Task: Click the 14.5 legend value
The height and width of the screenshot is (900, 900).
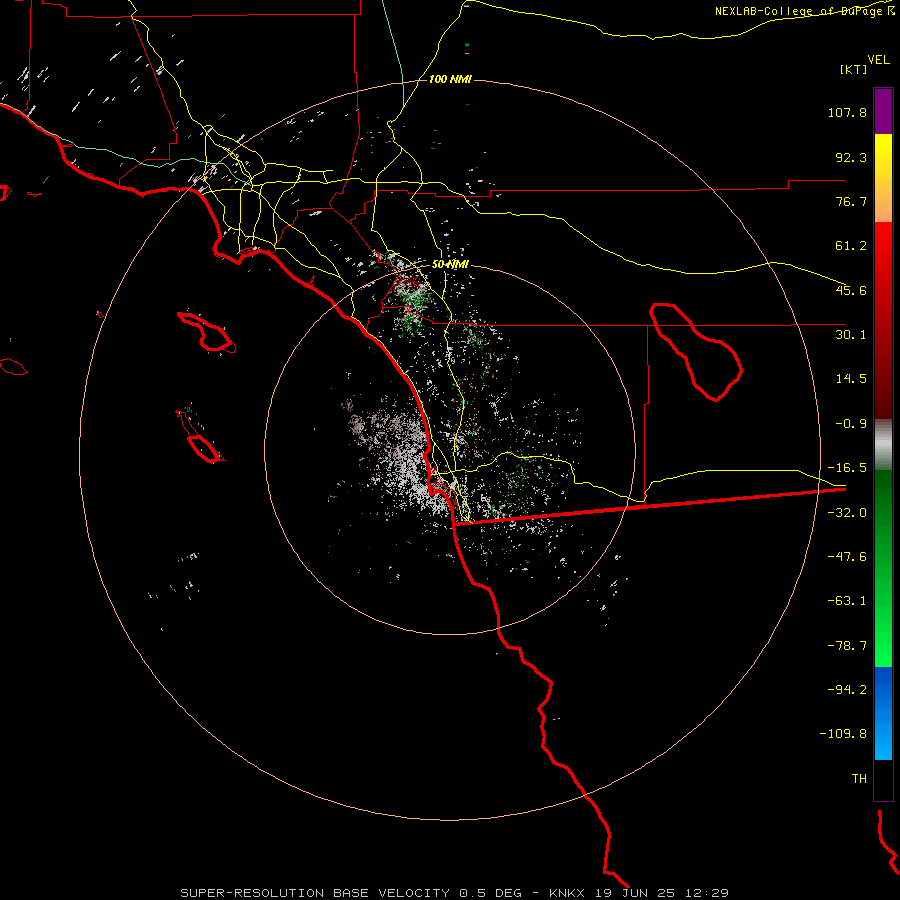Action: (x=851, y=379)
